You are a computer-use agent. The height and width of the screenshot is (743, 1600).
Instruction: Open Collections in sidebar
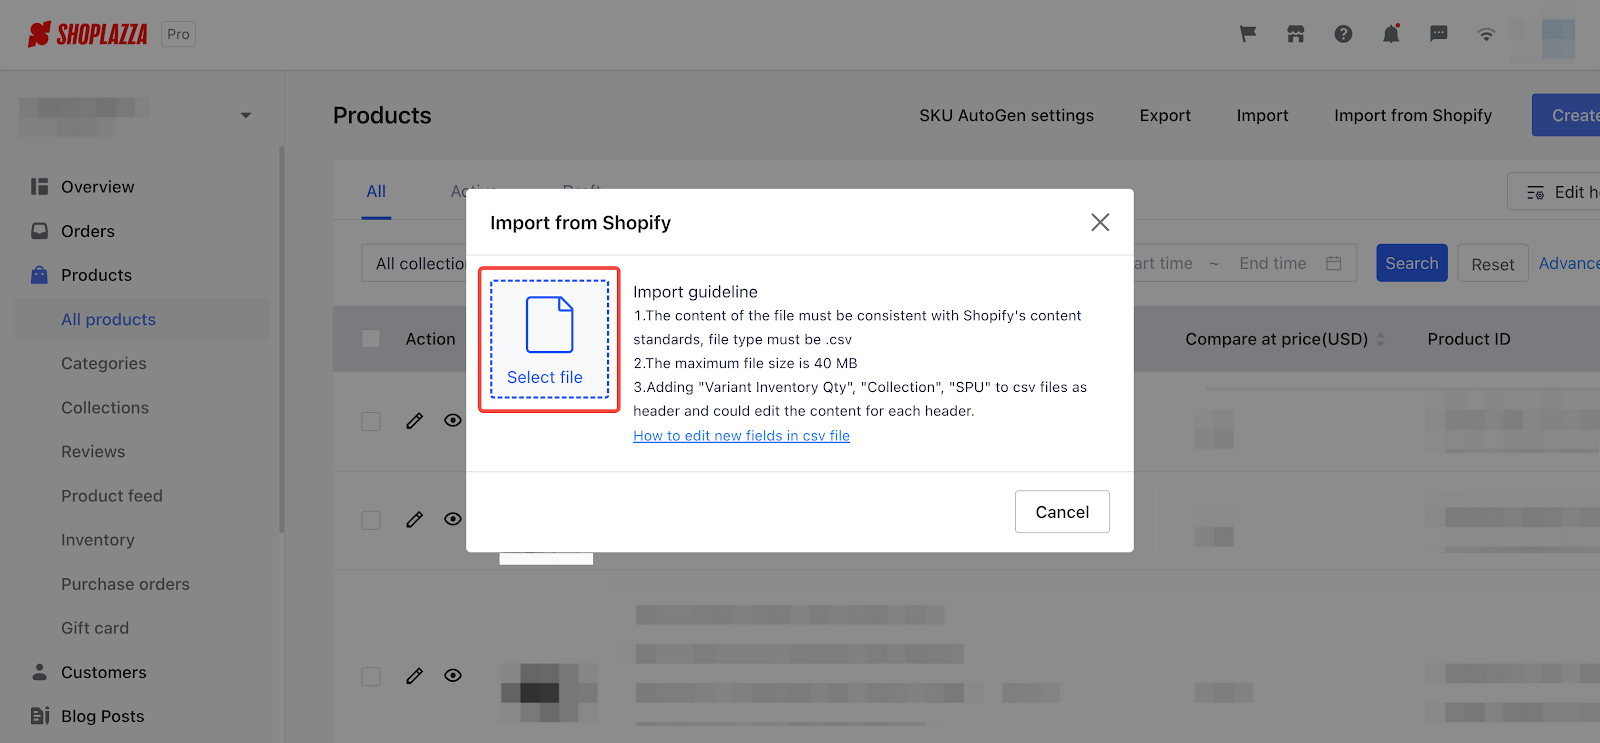(x=105, y=408)
